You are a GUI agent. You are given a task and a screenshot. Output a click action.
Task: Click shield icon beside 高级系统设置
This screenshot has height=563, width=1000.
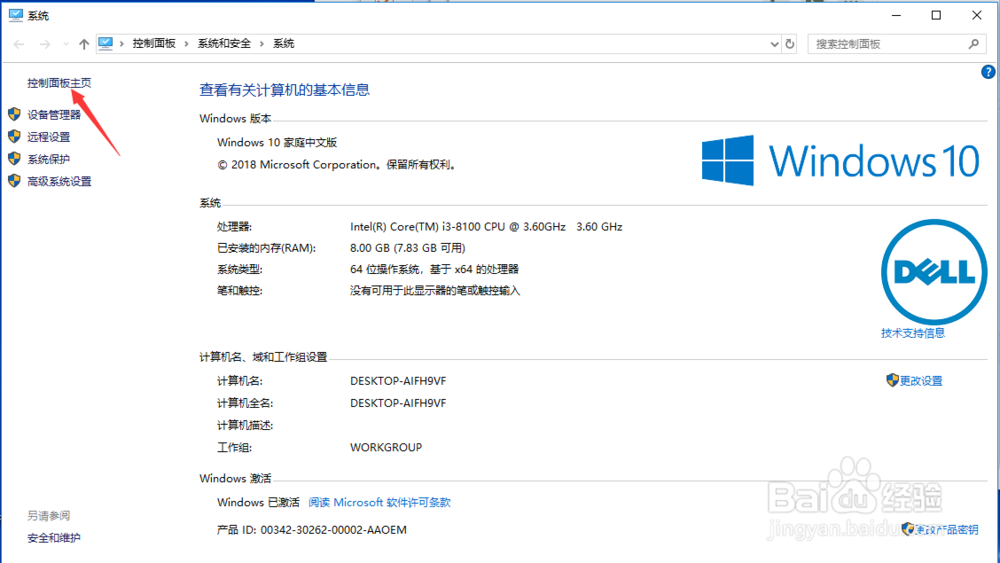coord(14,181)
